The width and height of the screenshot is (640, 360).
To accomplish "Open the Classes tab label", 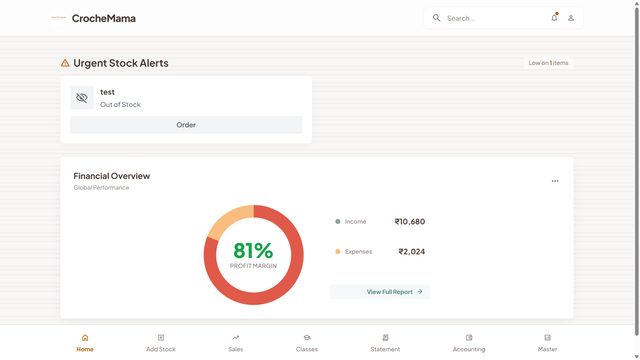I will pyautogui.click(x=307, y=349).
